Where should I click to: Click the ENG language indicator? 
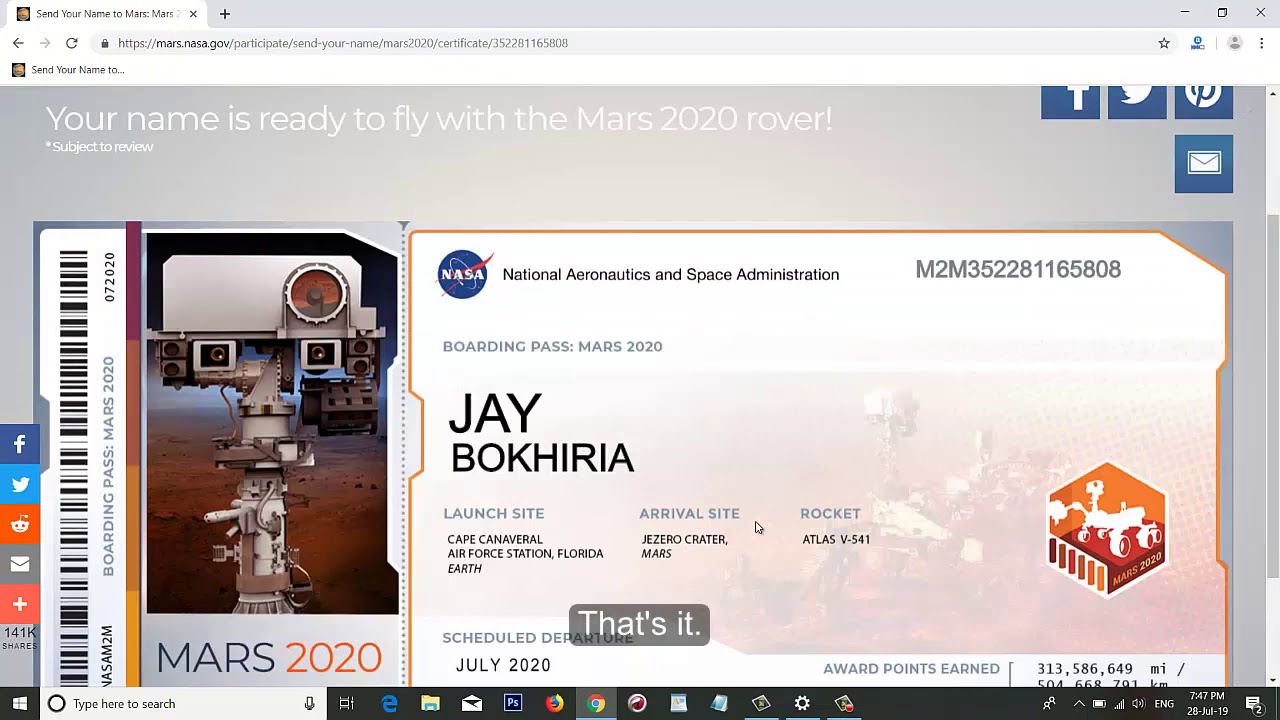click(x=1164, y=704)
